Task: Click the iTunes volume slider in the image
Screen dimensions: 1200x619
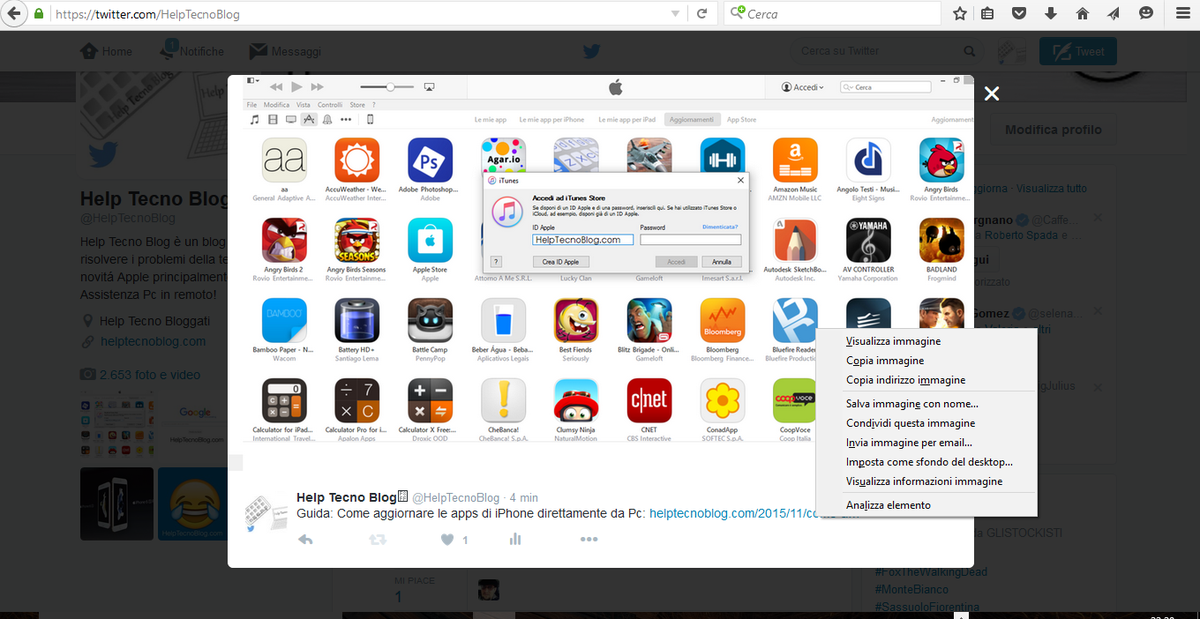Action: pos(387,87)
